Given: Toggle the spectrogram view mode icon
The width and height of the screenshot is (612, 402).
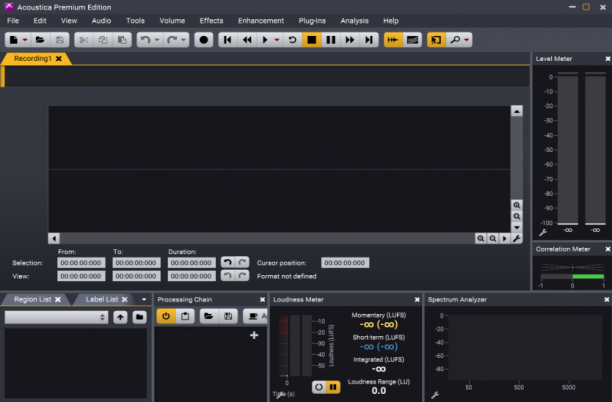Looking at the screenshot, I should click(x=413, y=40).
